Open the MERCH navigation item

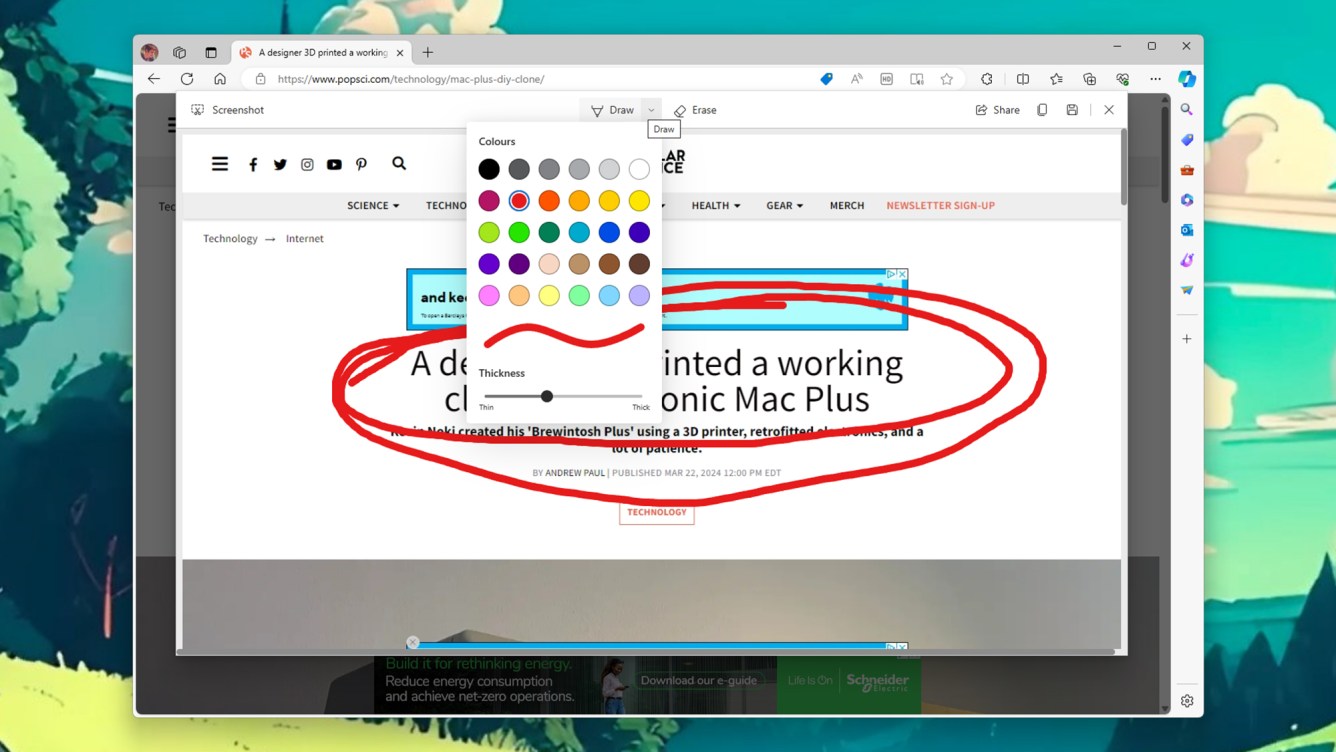click(846, 206)
